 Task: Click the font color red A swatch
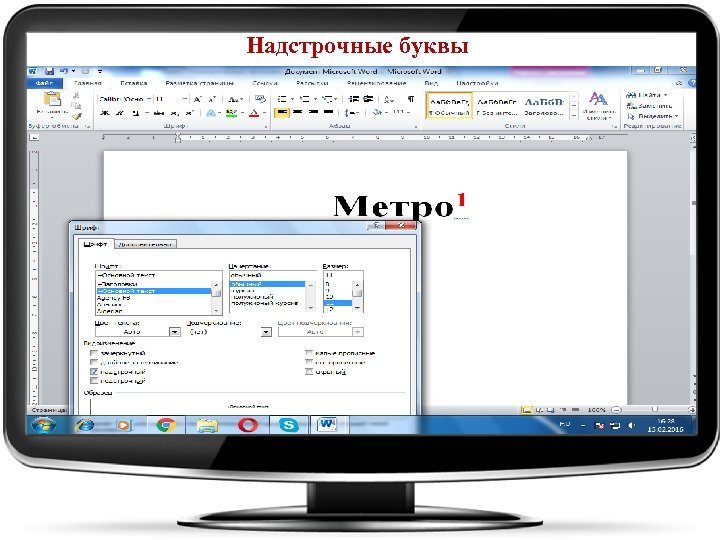pyautogui.click(x=253, y=113)
